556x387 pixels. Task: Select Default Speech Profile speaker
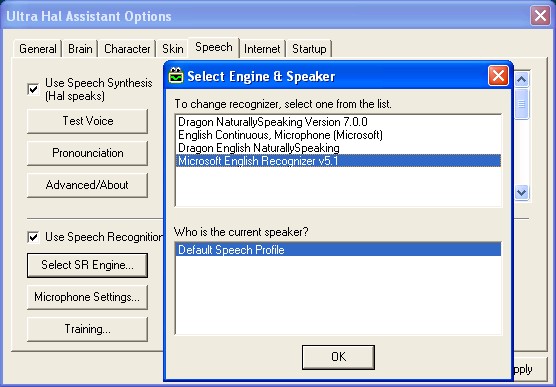coord(338,250)
